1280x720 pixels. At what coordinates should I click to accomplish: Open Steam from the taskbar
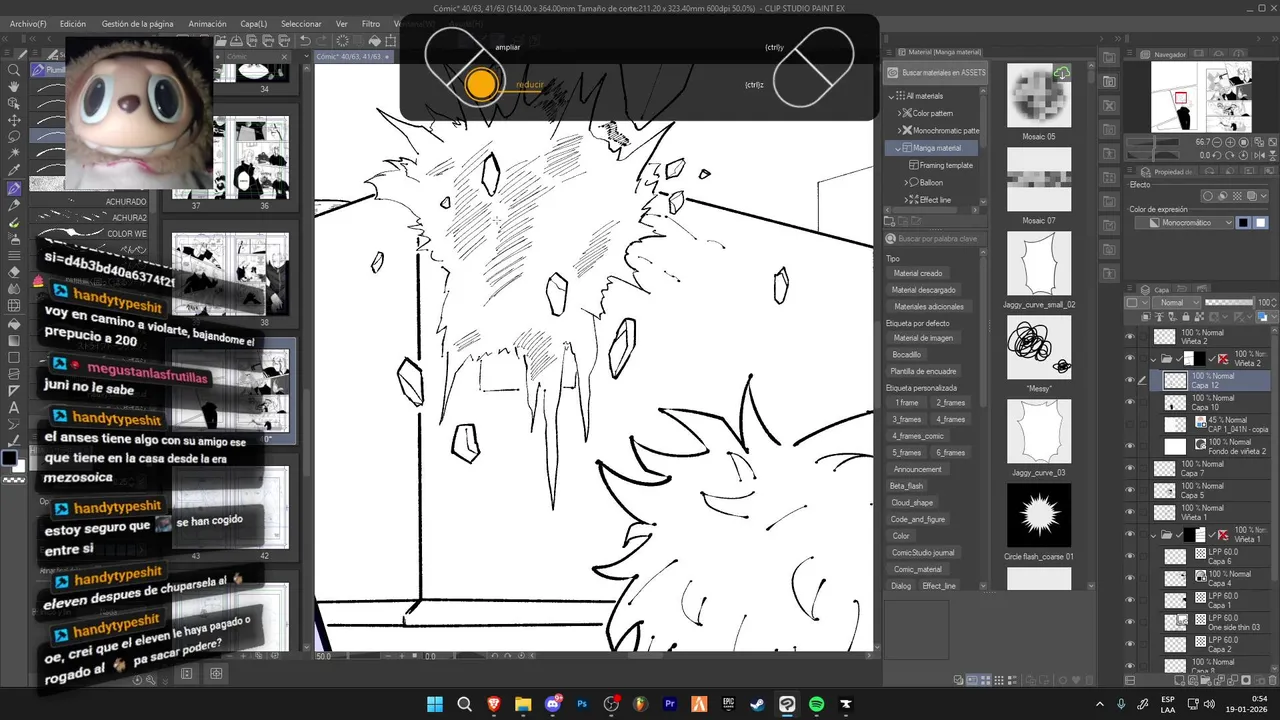coord(758,704)
